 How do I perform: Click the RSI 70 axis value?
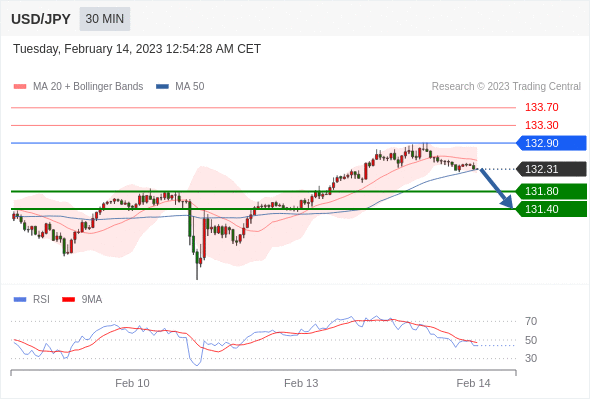coord(531,321)
